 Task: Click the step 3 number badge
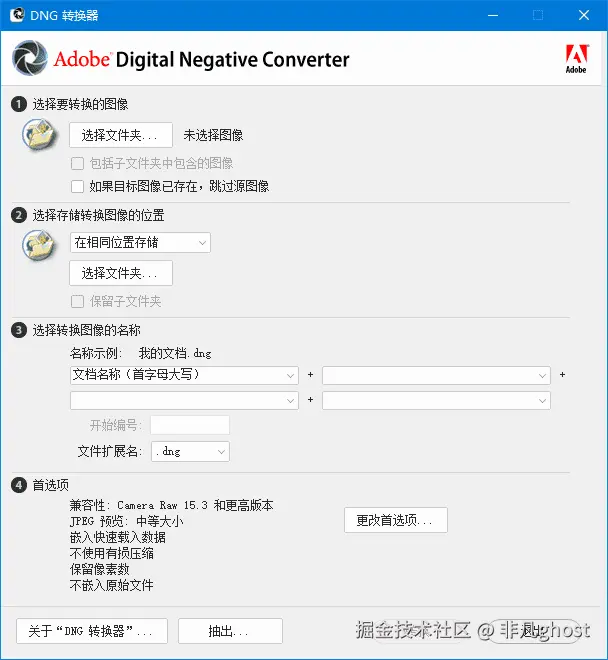[x=19, y=330]
